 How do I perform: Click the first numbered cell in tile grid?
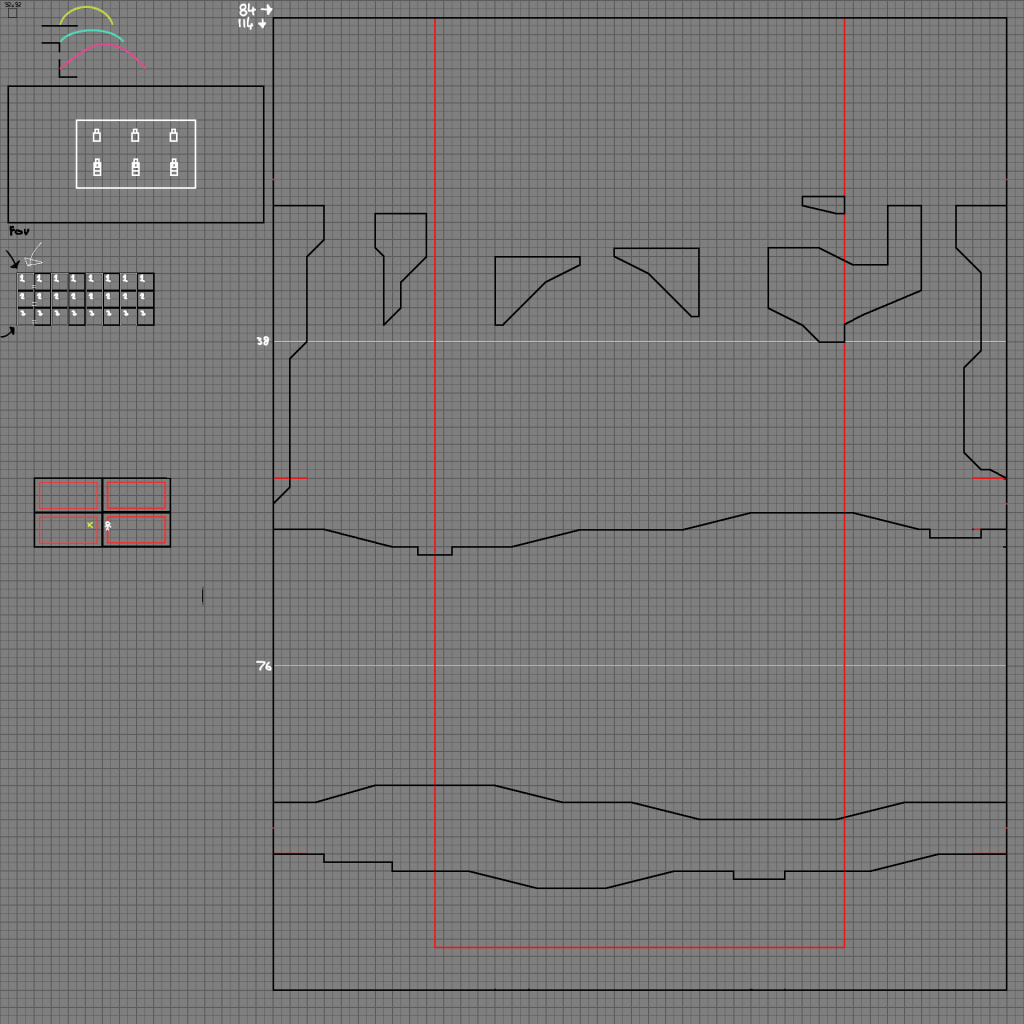[x=24, y=281]
